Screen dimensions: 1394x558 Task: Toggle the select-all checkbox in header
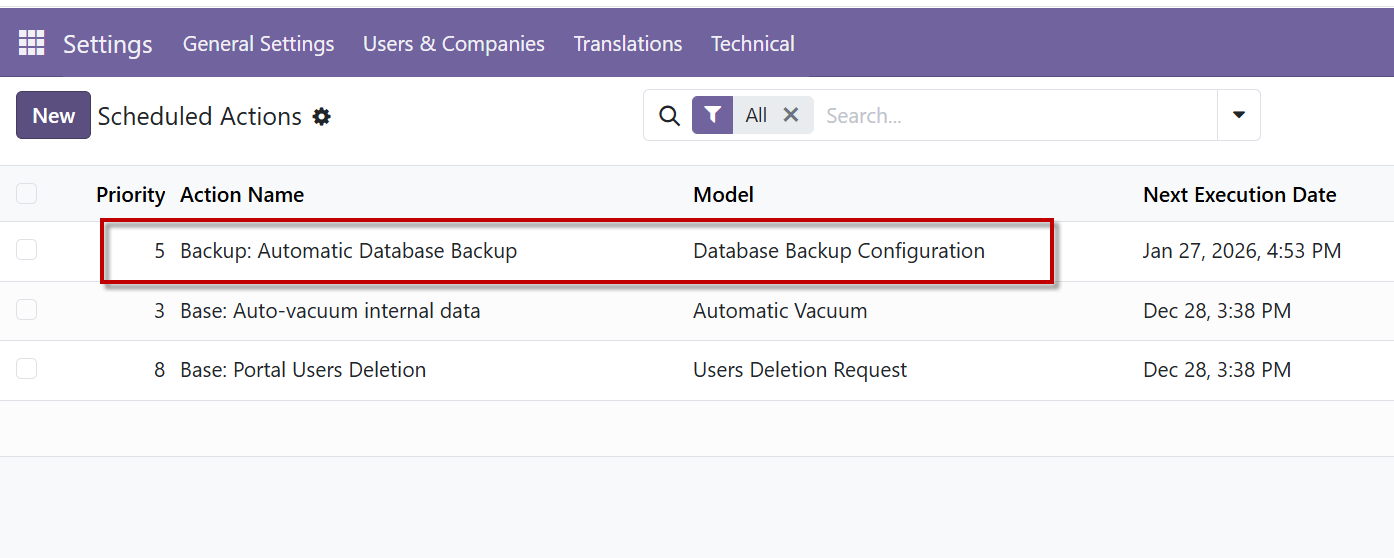click(27, 194)
